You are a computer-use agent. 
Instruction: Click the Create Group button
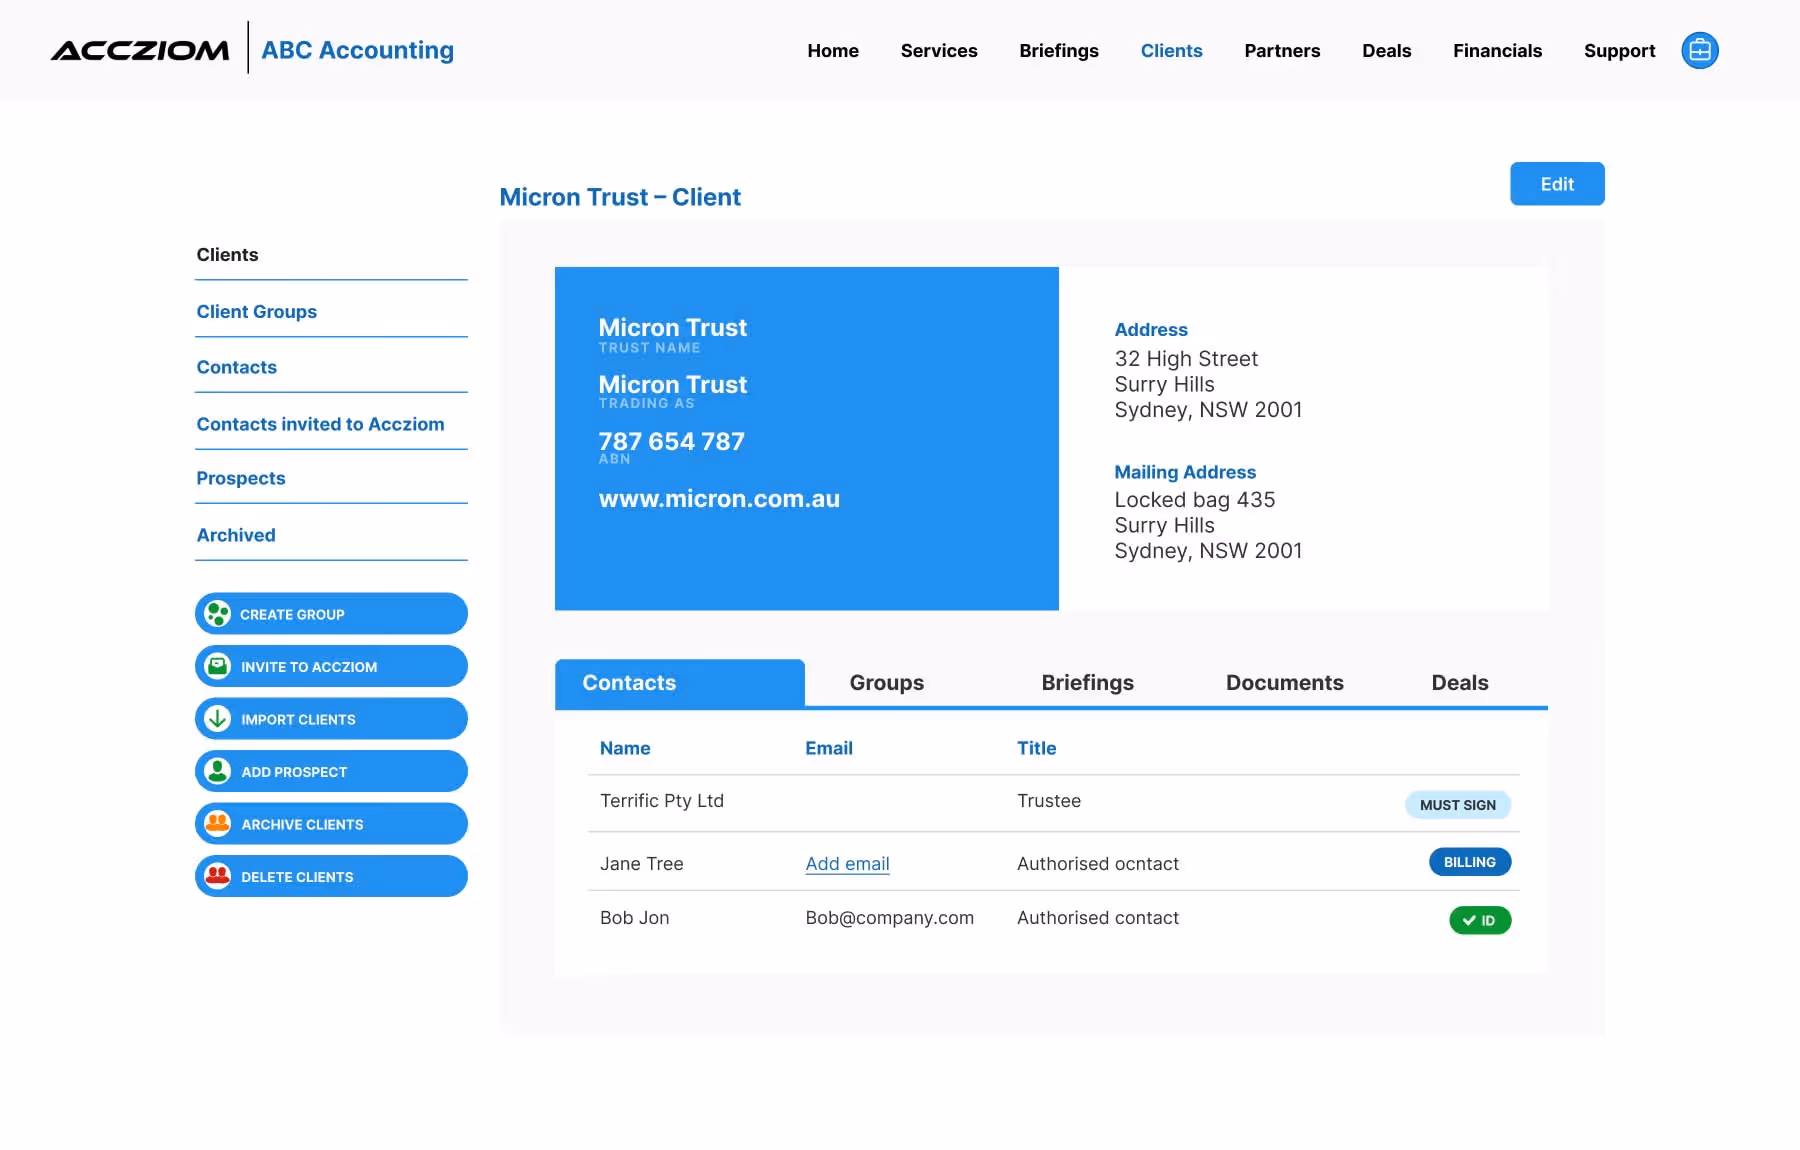(x=331, y=614)
